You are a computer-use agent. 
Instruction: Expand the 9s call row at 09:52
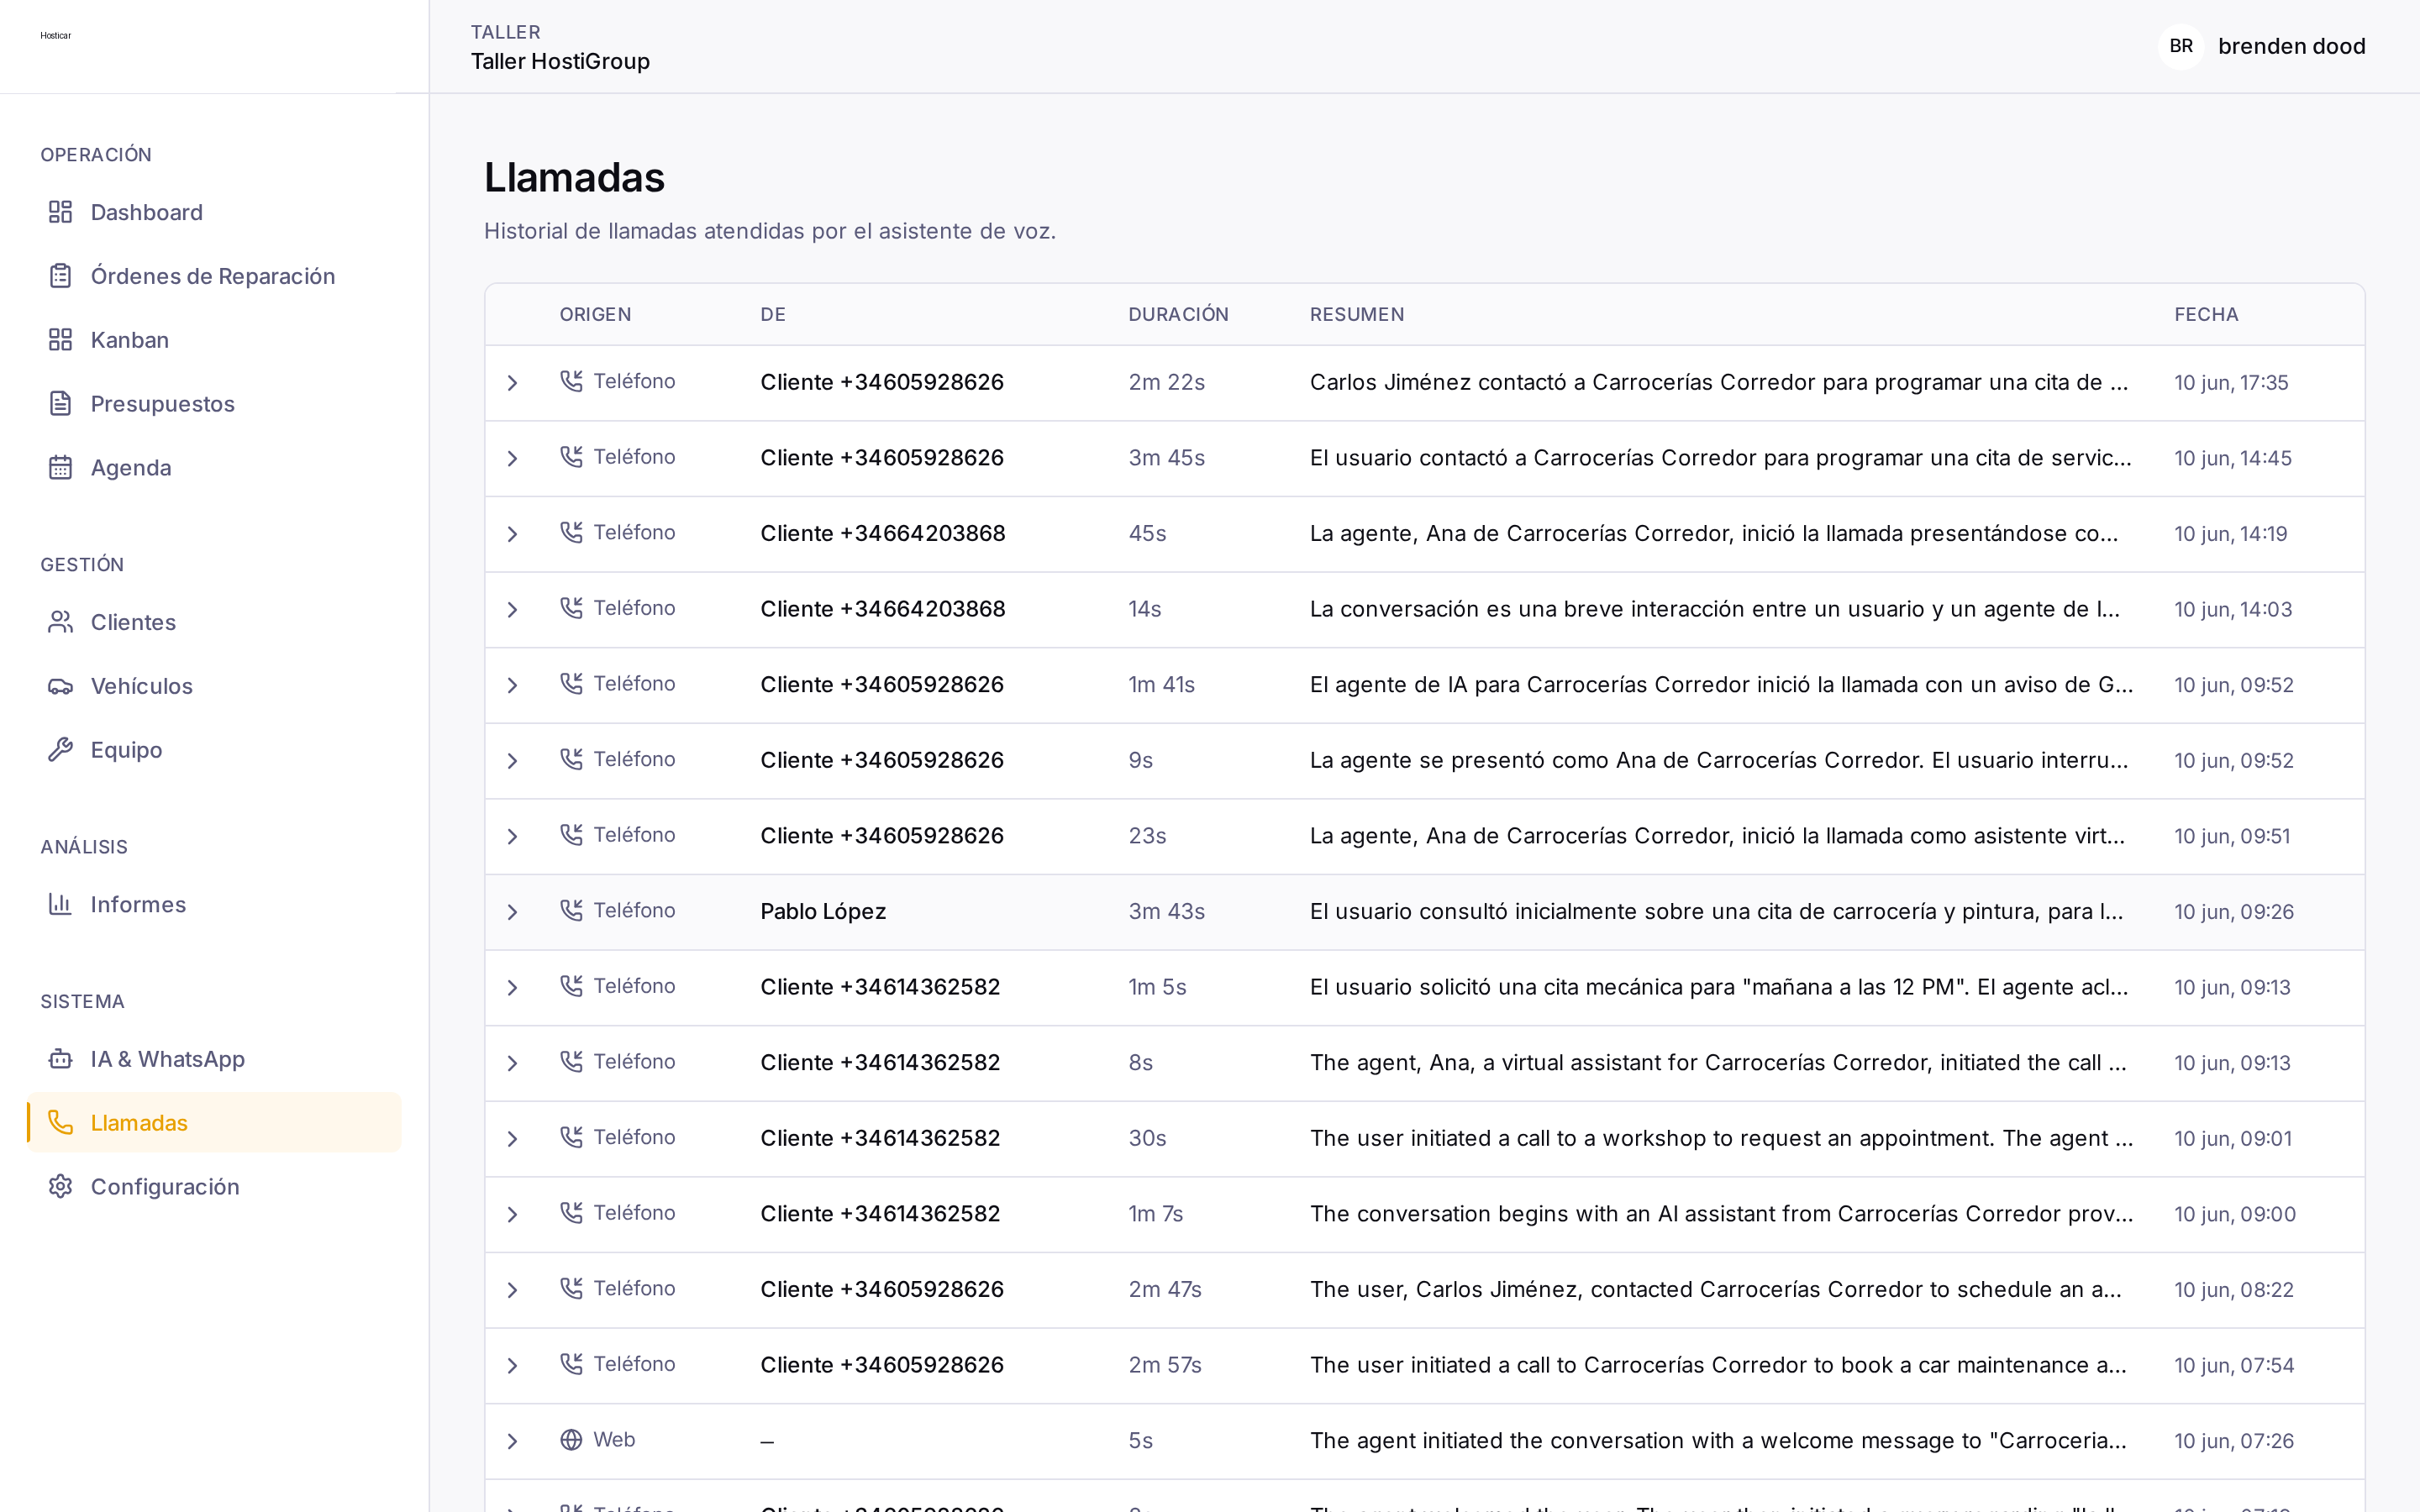(512, 761)
